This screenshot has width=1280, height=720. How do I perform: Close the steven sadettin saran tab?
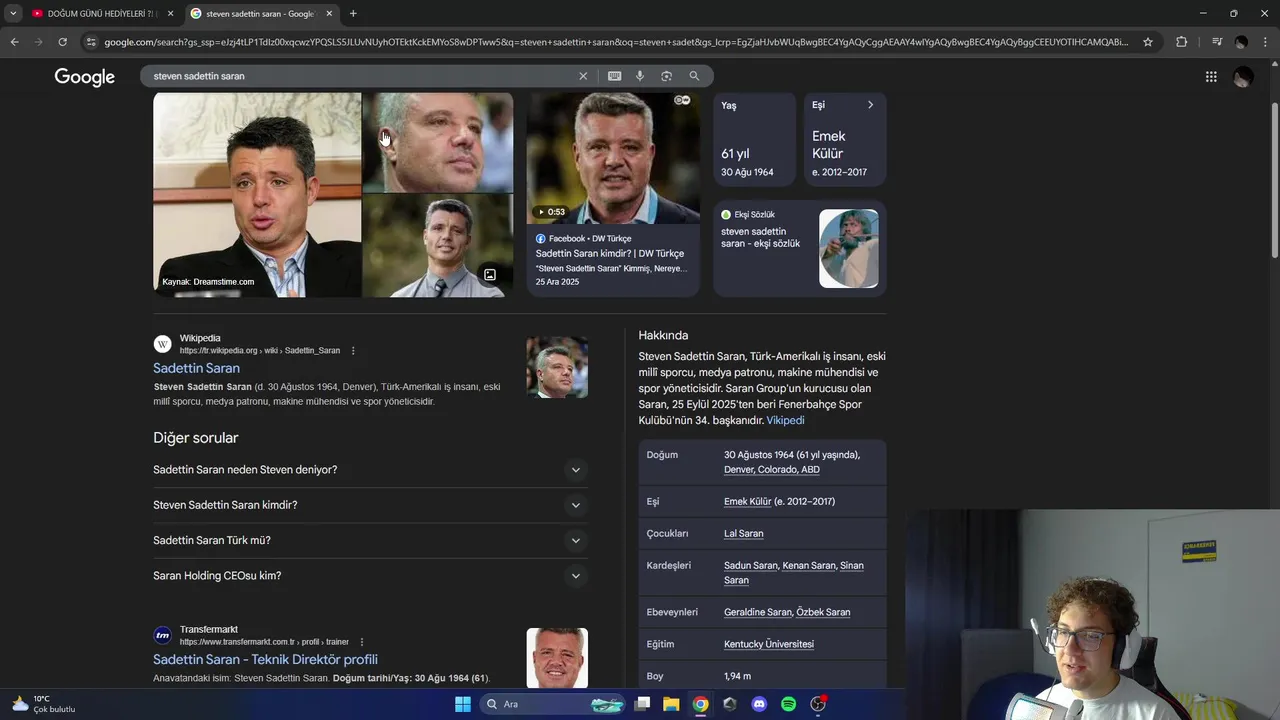(x=329, y=14)
